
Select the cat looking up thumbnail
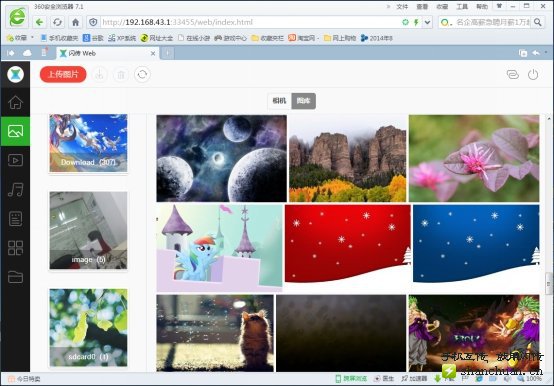pyautogui.click(x=215, y=333)
